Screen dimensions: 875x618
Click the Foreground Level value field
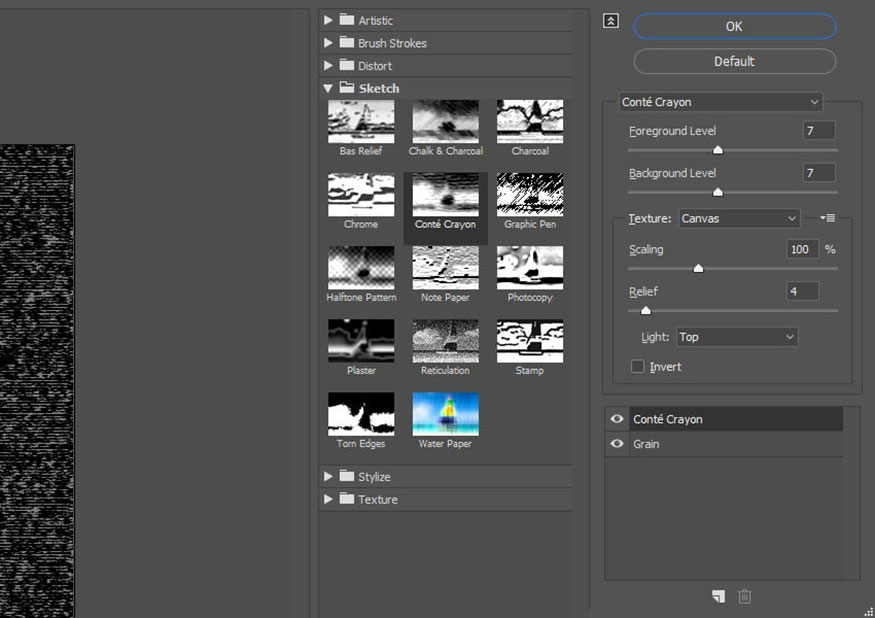pyautogui.click(x=819, y=131)
